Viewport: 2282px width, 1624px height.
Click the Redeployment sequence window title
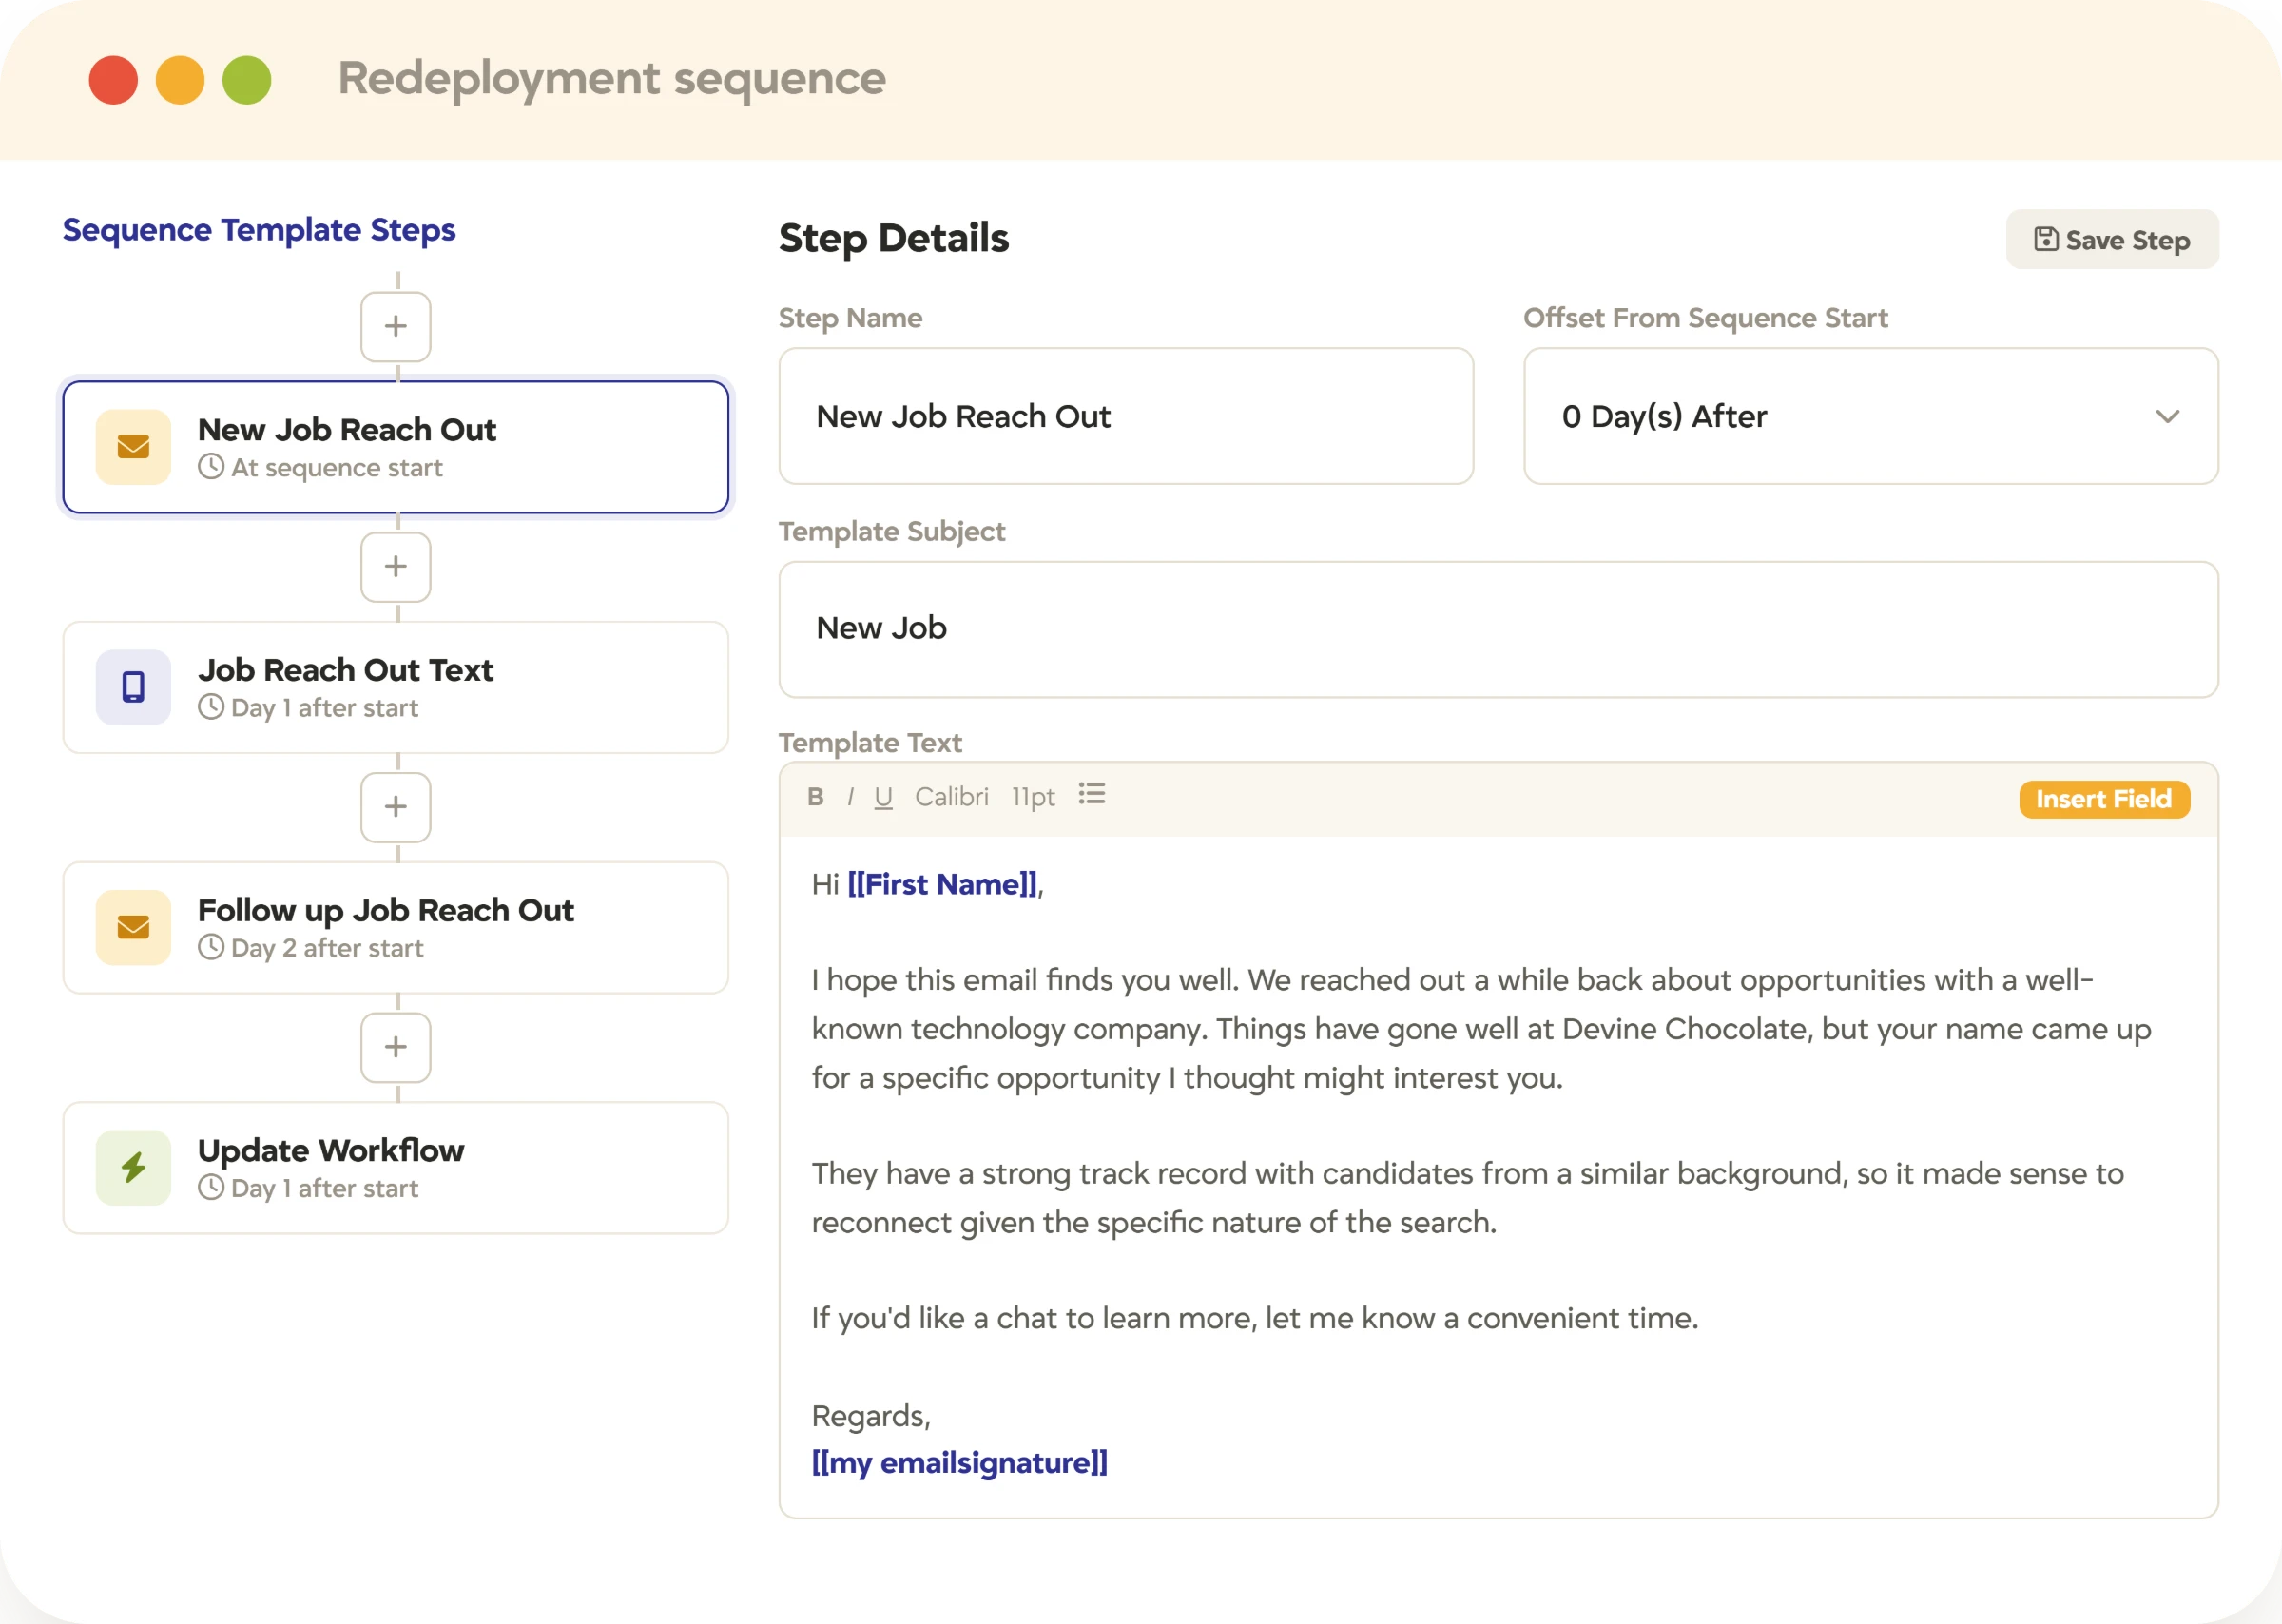pos(611,79)
